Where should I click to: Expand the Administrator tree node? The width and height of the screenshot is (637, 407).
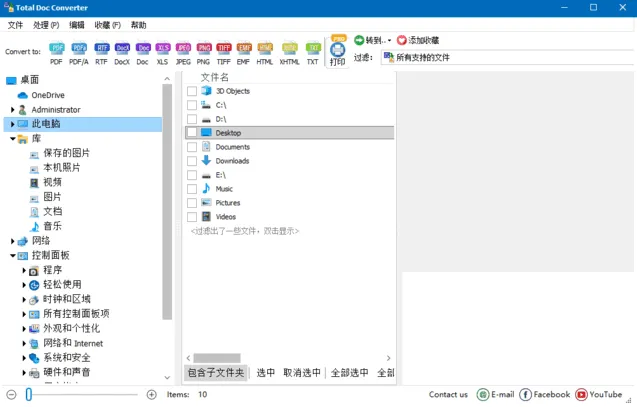[x=12, y=110]
